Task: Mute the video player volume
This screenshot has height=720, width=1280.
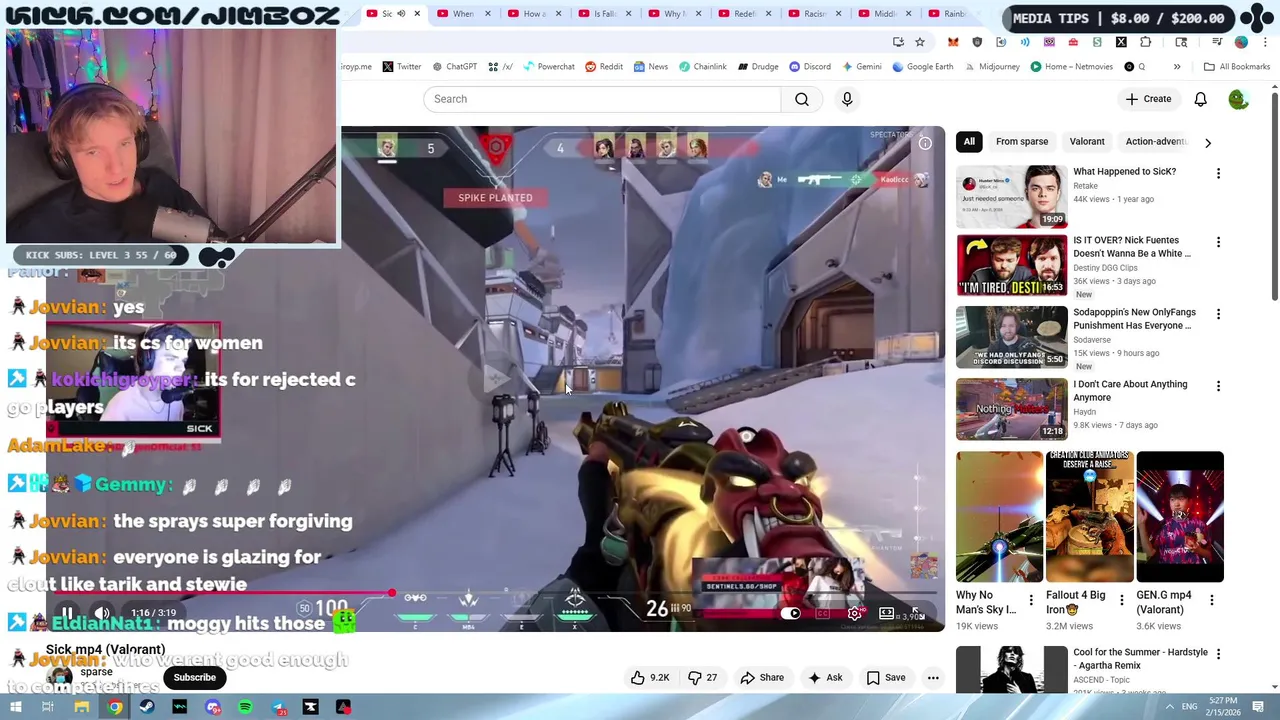Action: pyautogui.click(x=102, y=613)
